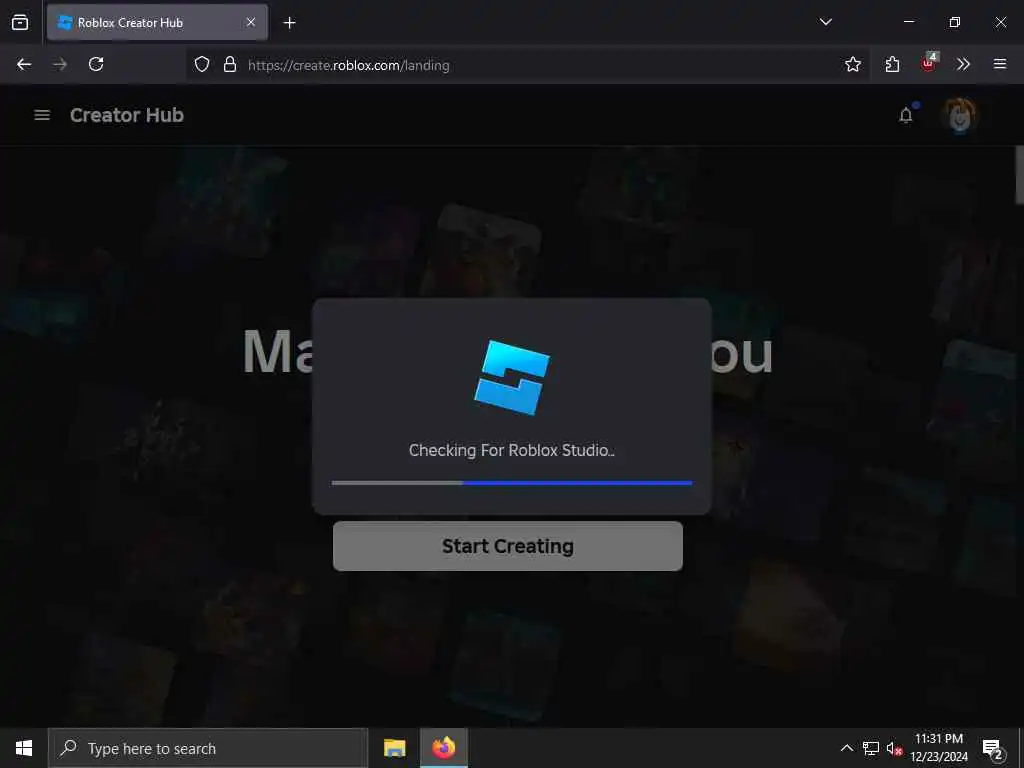Show hidden system tray icons
Viewport: 1024px width, 768px height.
(846, 748)
